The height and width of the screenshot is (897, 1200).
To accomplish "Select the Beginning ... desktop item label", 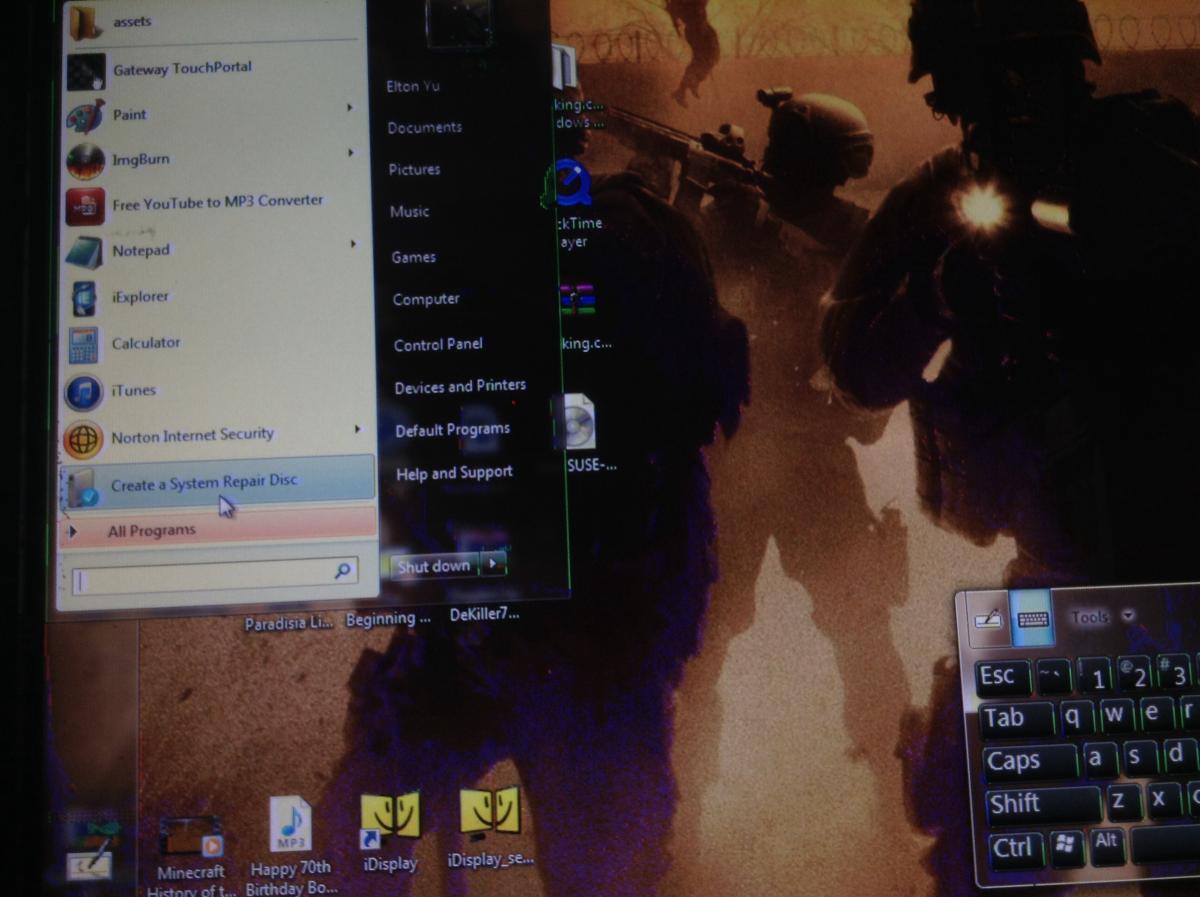I will coord(388,619).
